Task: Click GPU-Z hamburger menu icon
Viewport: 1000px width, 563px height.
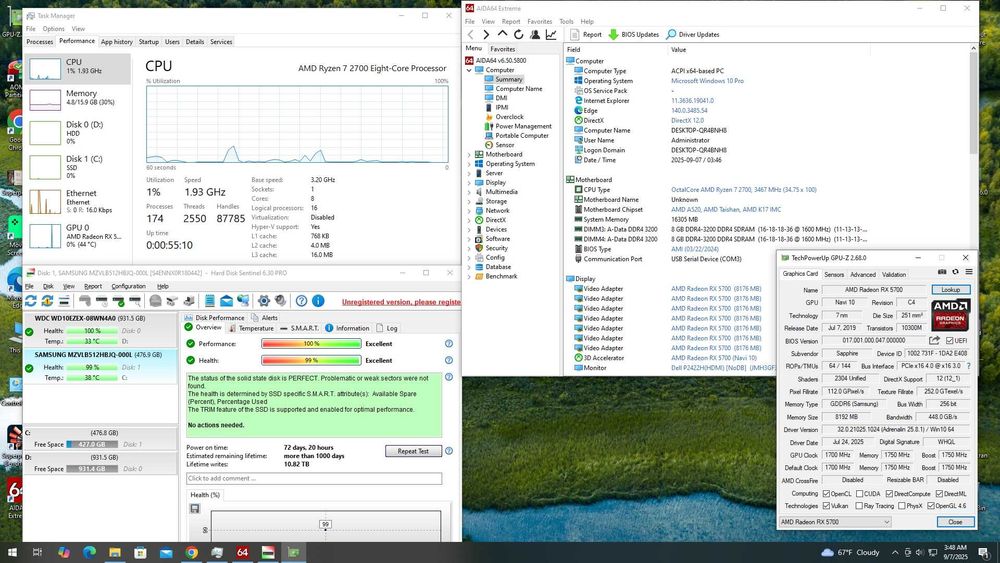Action: tap(967, 274)
